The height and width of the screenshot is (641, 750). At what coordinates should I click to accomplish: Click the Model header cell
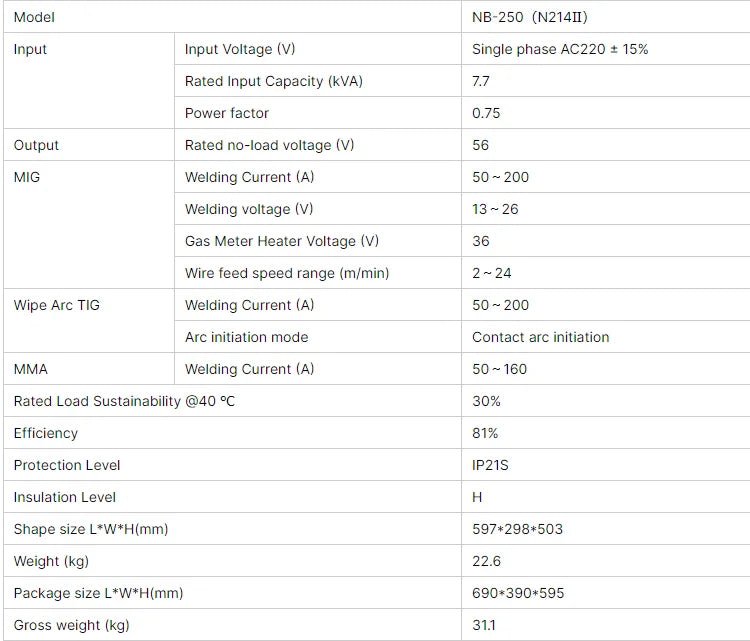pos(35,17)
